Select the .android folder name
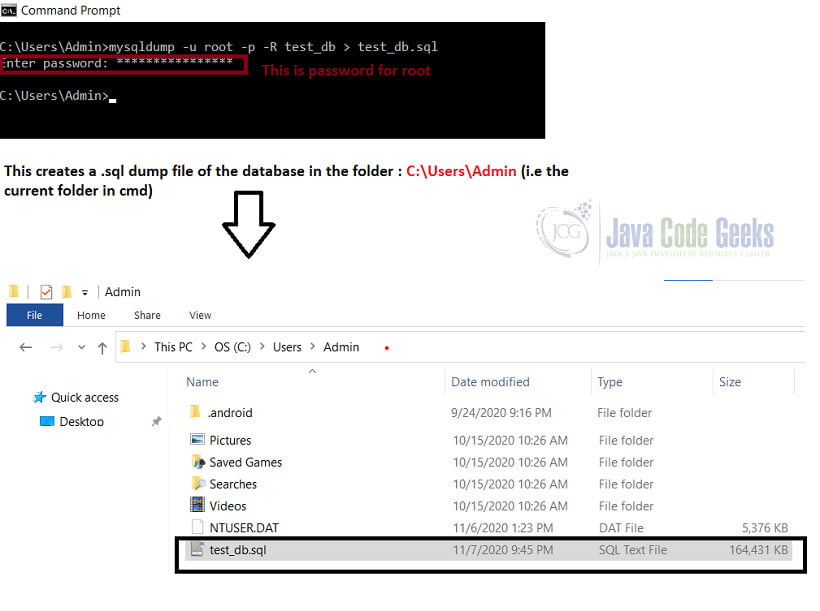This screenshot has height=611, width=820. coord(230,413)
